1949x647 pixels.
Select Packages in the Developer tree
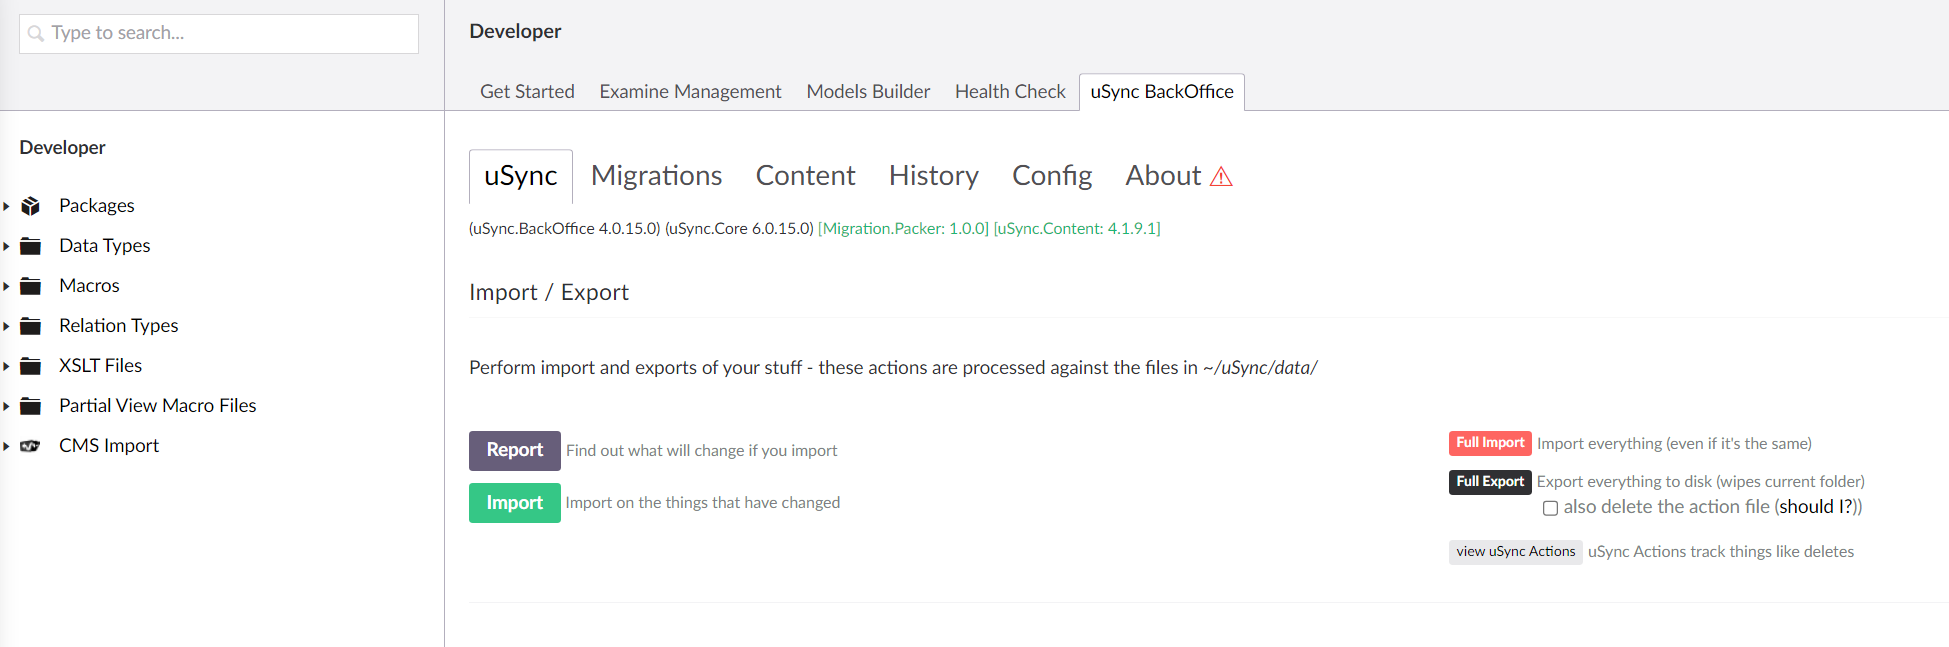click(97, 206)
